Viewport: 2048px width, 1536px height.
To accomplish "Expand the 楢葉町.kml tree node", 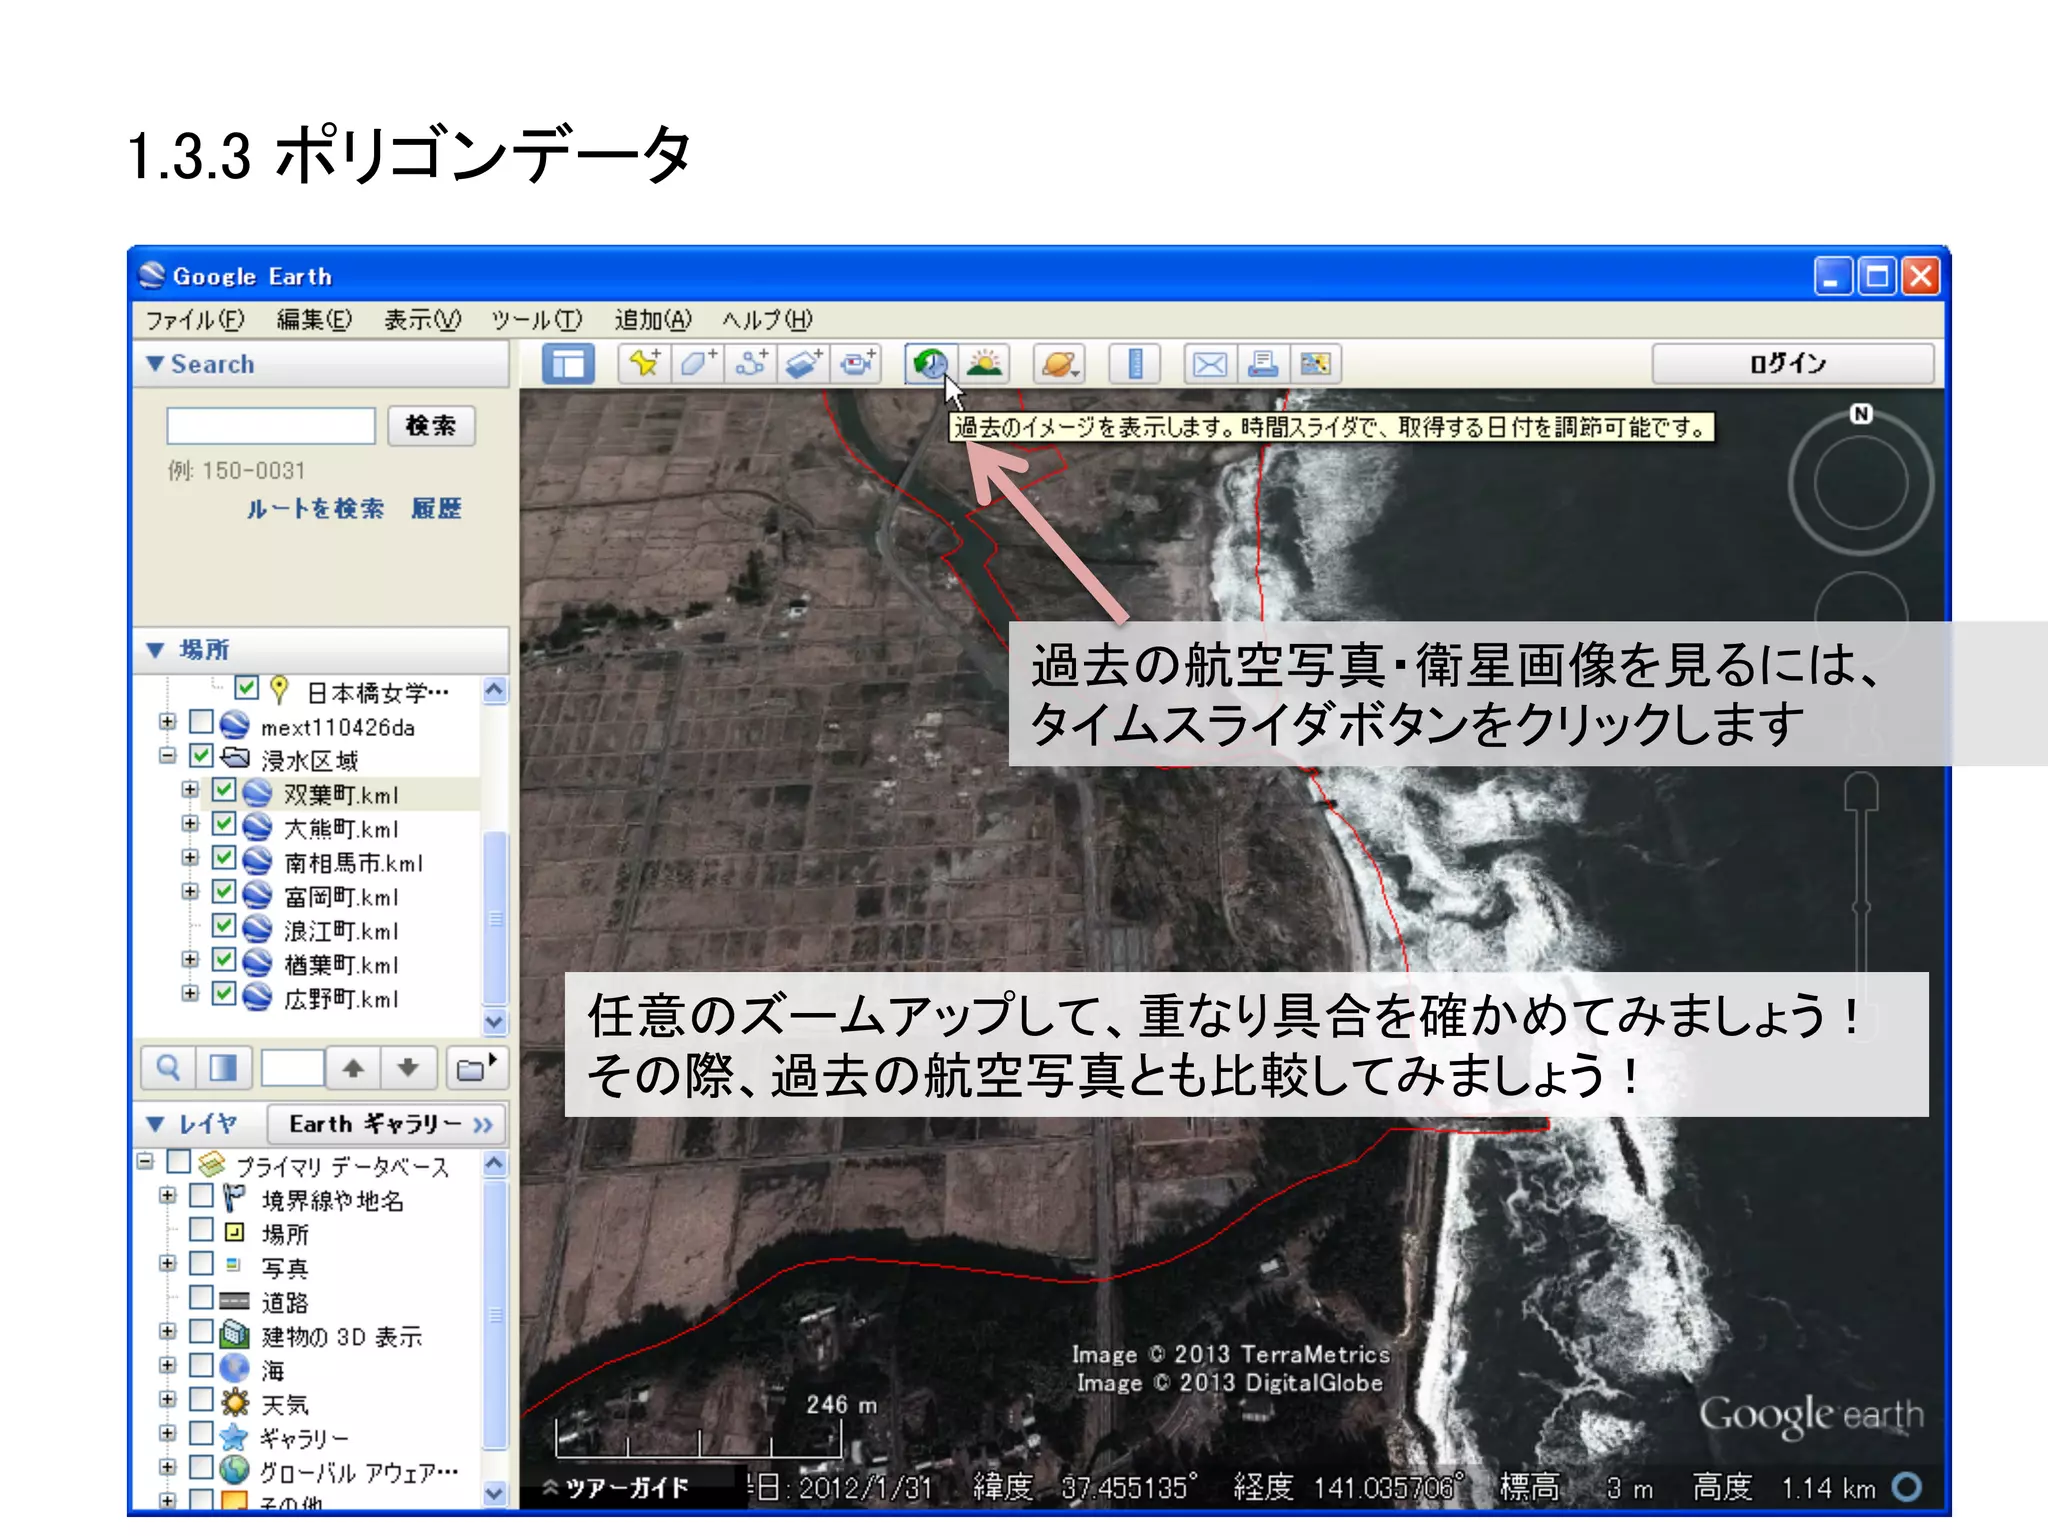I will click(x=190, y=960).
